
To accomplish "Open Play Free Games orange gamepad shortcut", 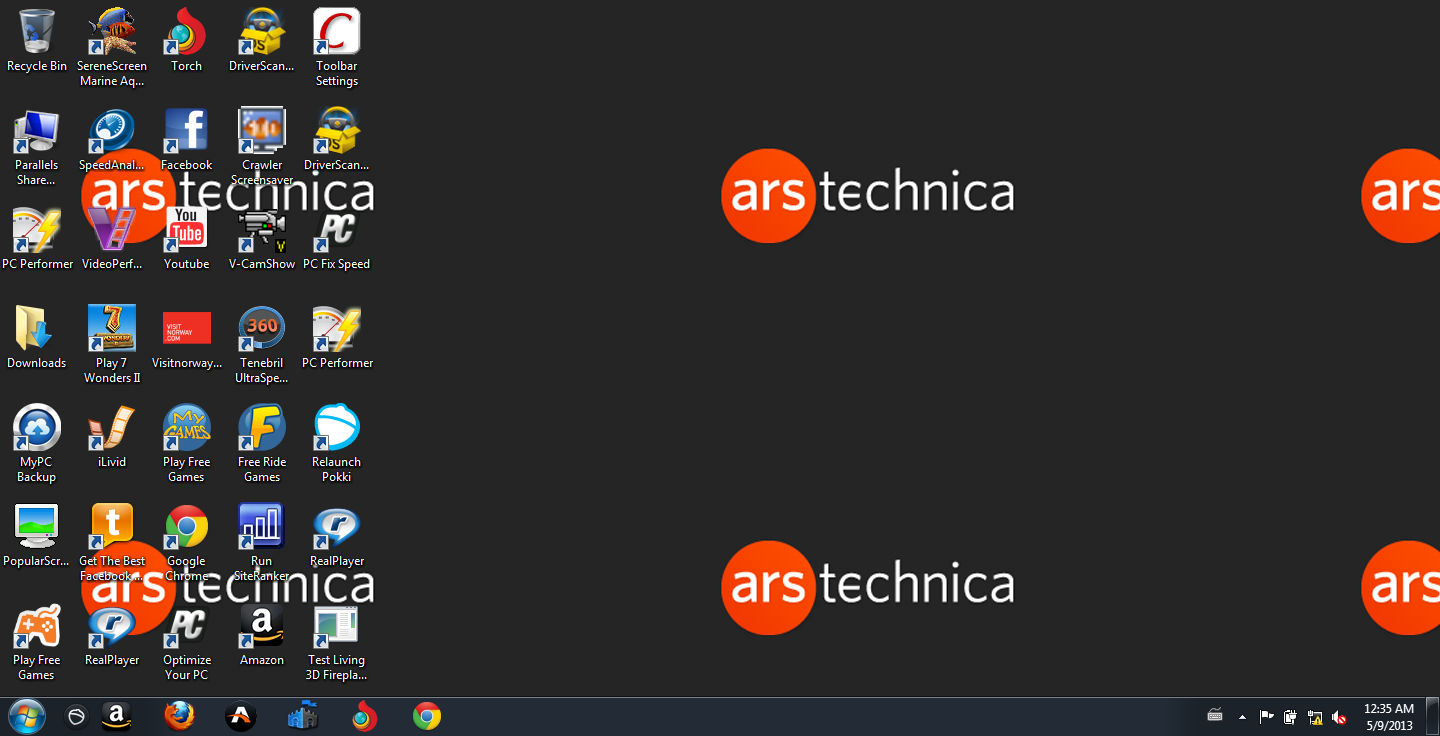I will click(x=37, y=642).
